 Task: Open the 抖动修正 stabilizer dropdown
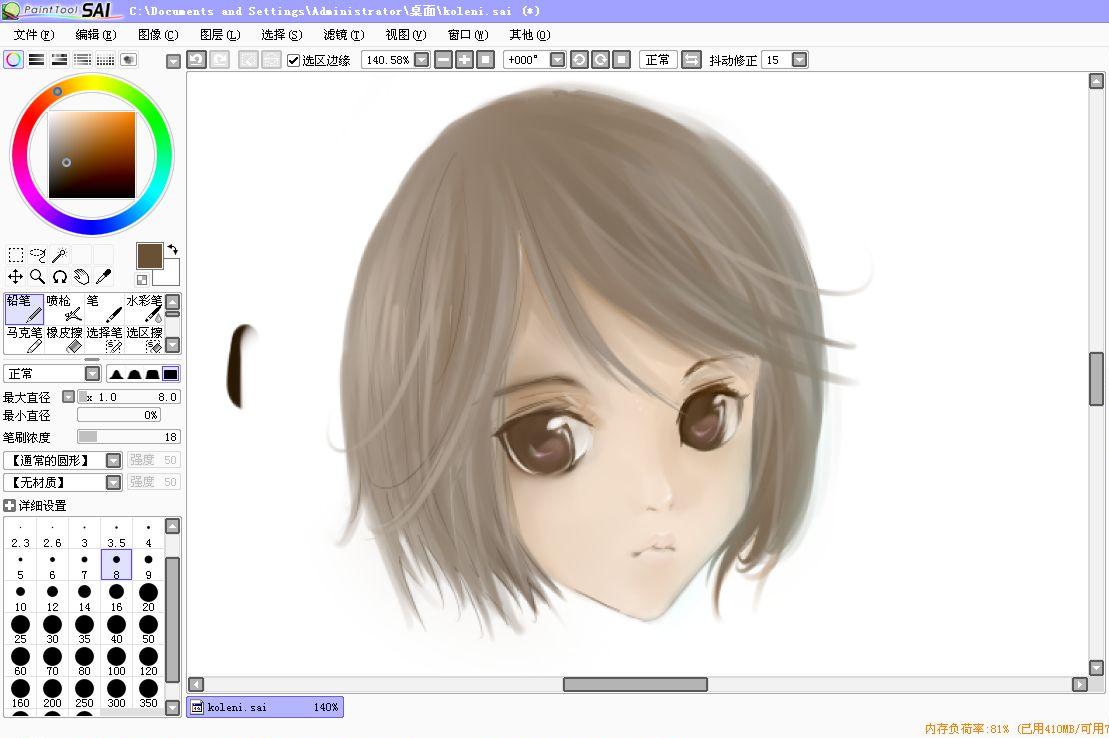point(799,60)
